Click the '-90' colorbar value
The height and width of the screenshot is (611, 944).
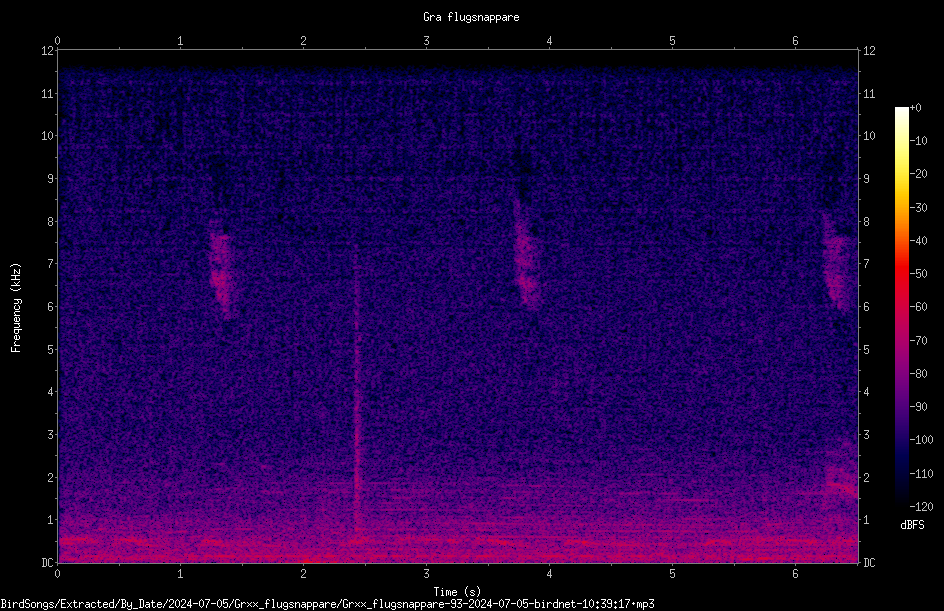click(x=918, y=407)
